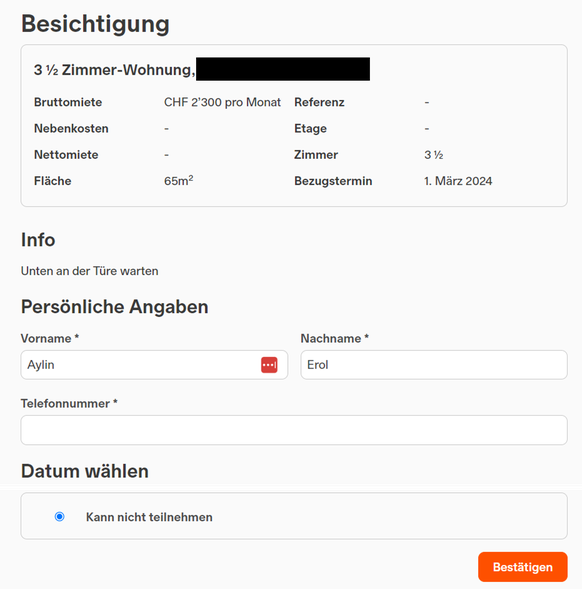
Task: Click the 'Telefonnummer *' field label
Action: 69,403
